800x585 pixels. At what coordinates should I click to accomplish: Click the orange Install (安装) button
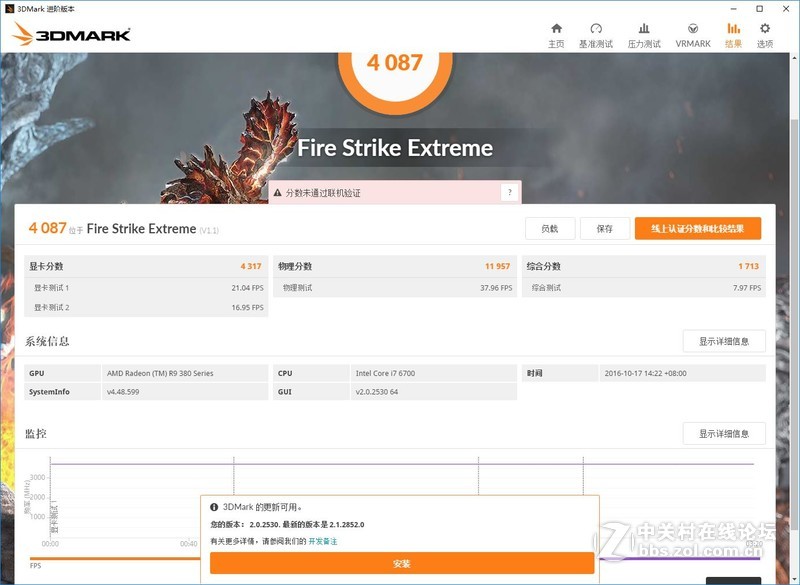[402, 564]
